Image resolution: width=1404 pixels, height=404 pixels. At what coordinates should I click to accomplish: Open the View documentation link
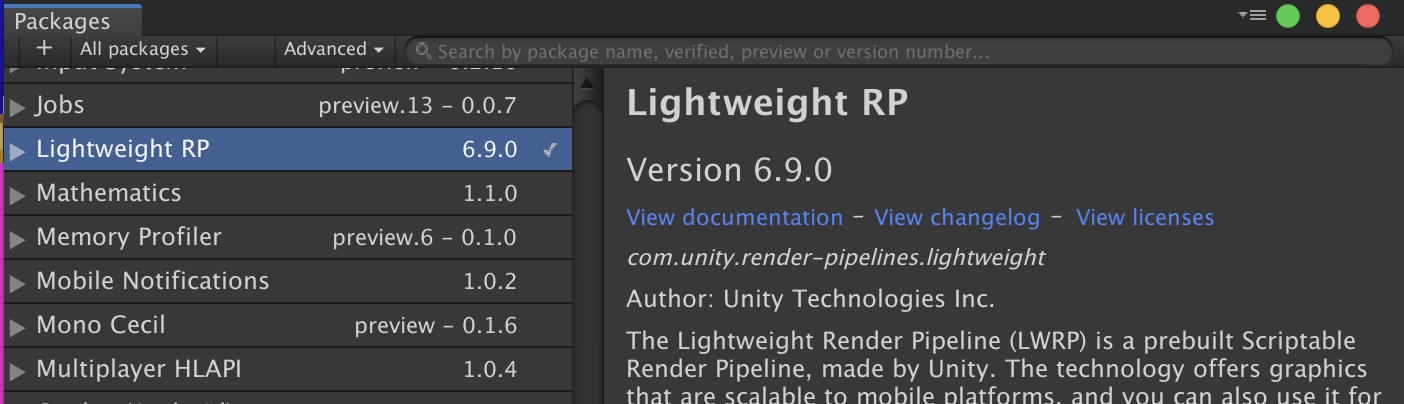click(734, 217)
